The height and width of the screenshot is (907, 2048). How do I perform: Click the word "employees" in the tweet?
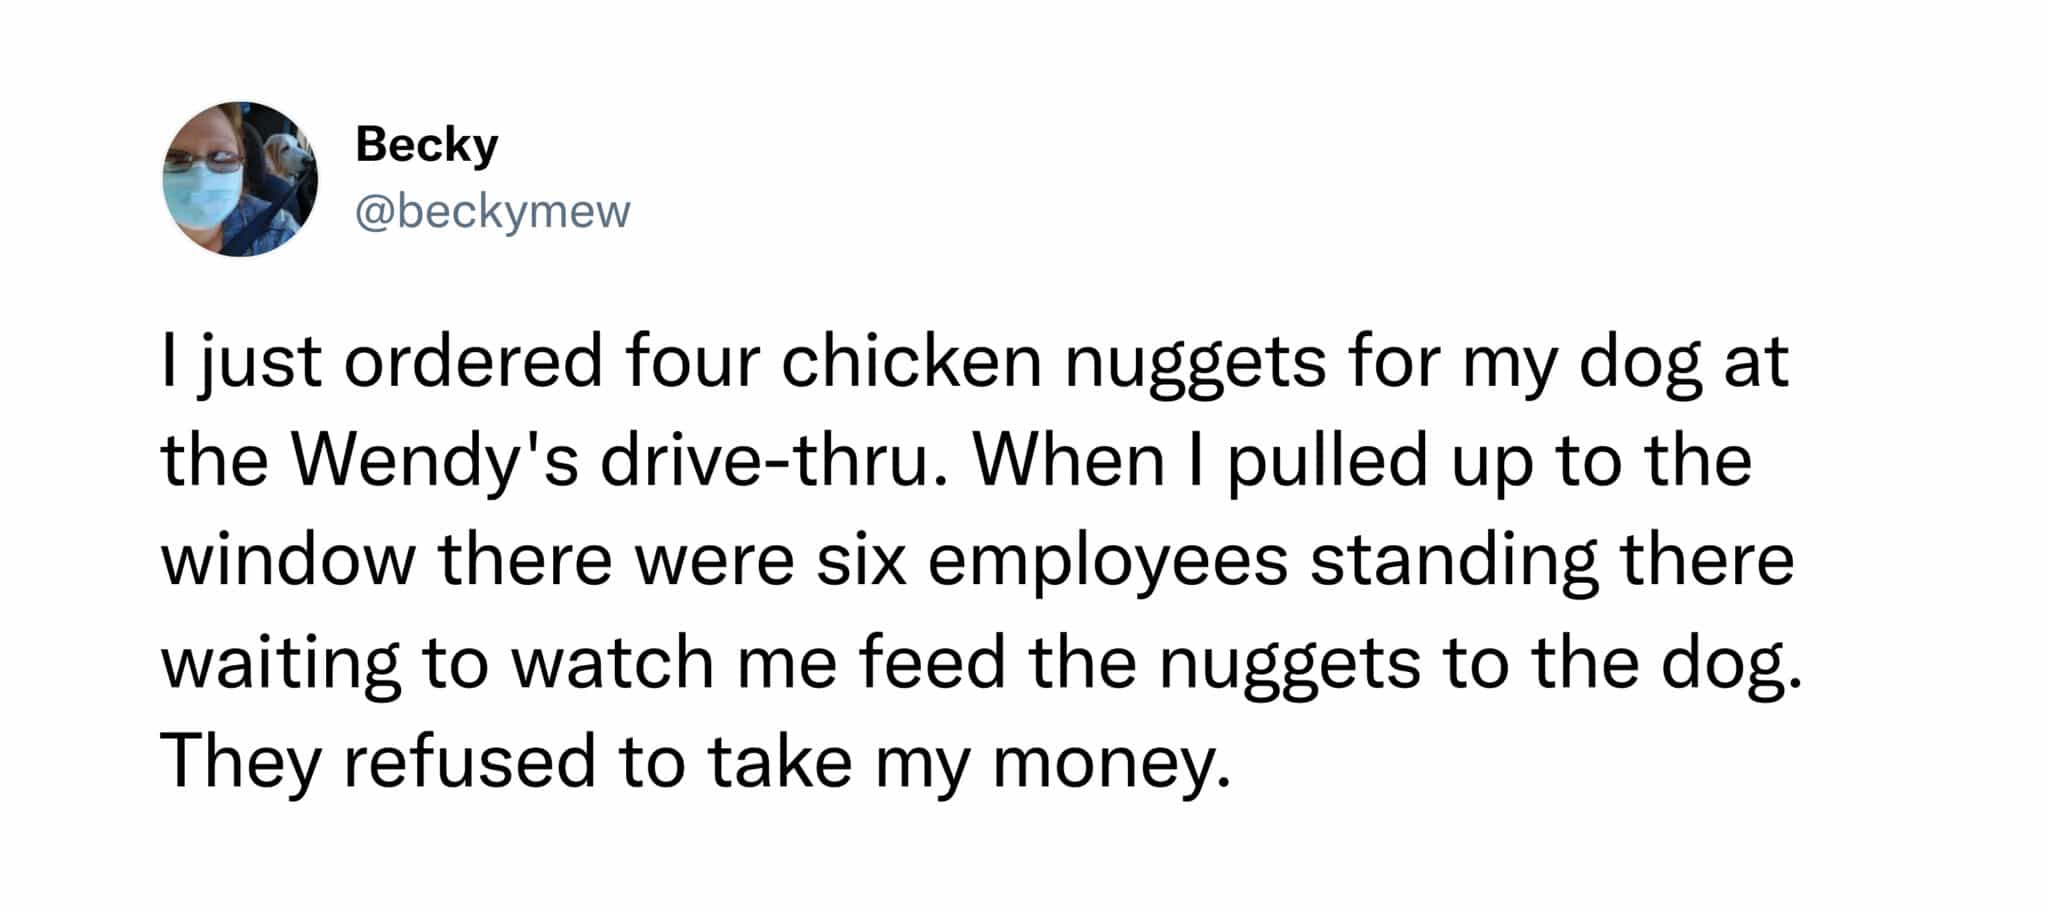(x=1108, y=561)
